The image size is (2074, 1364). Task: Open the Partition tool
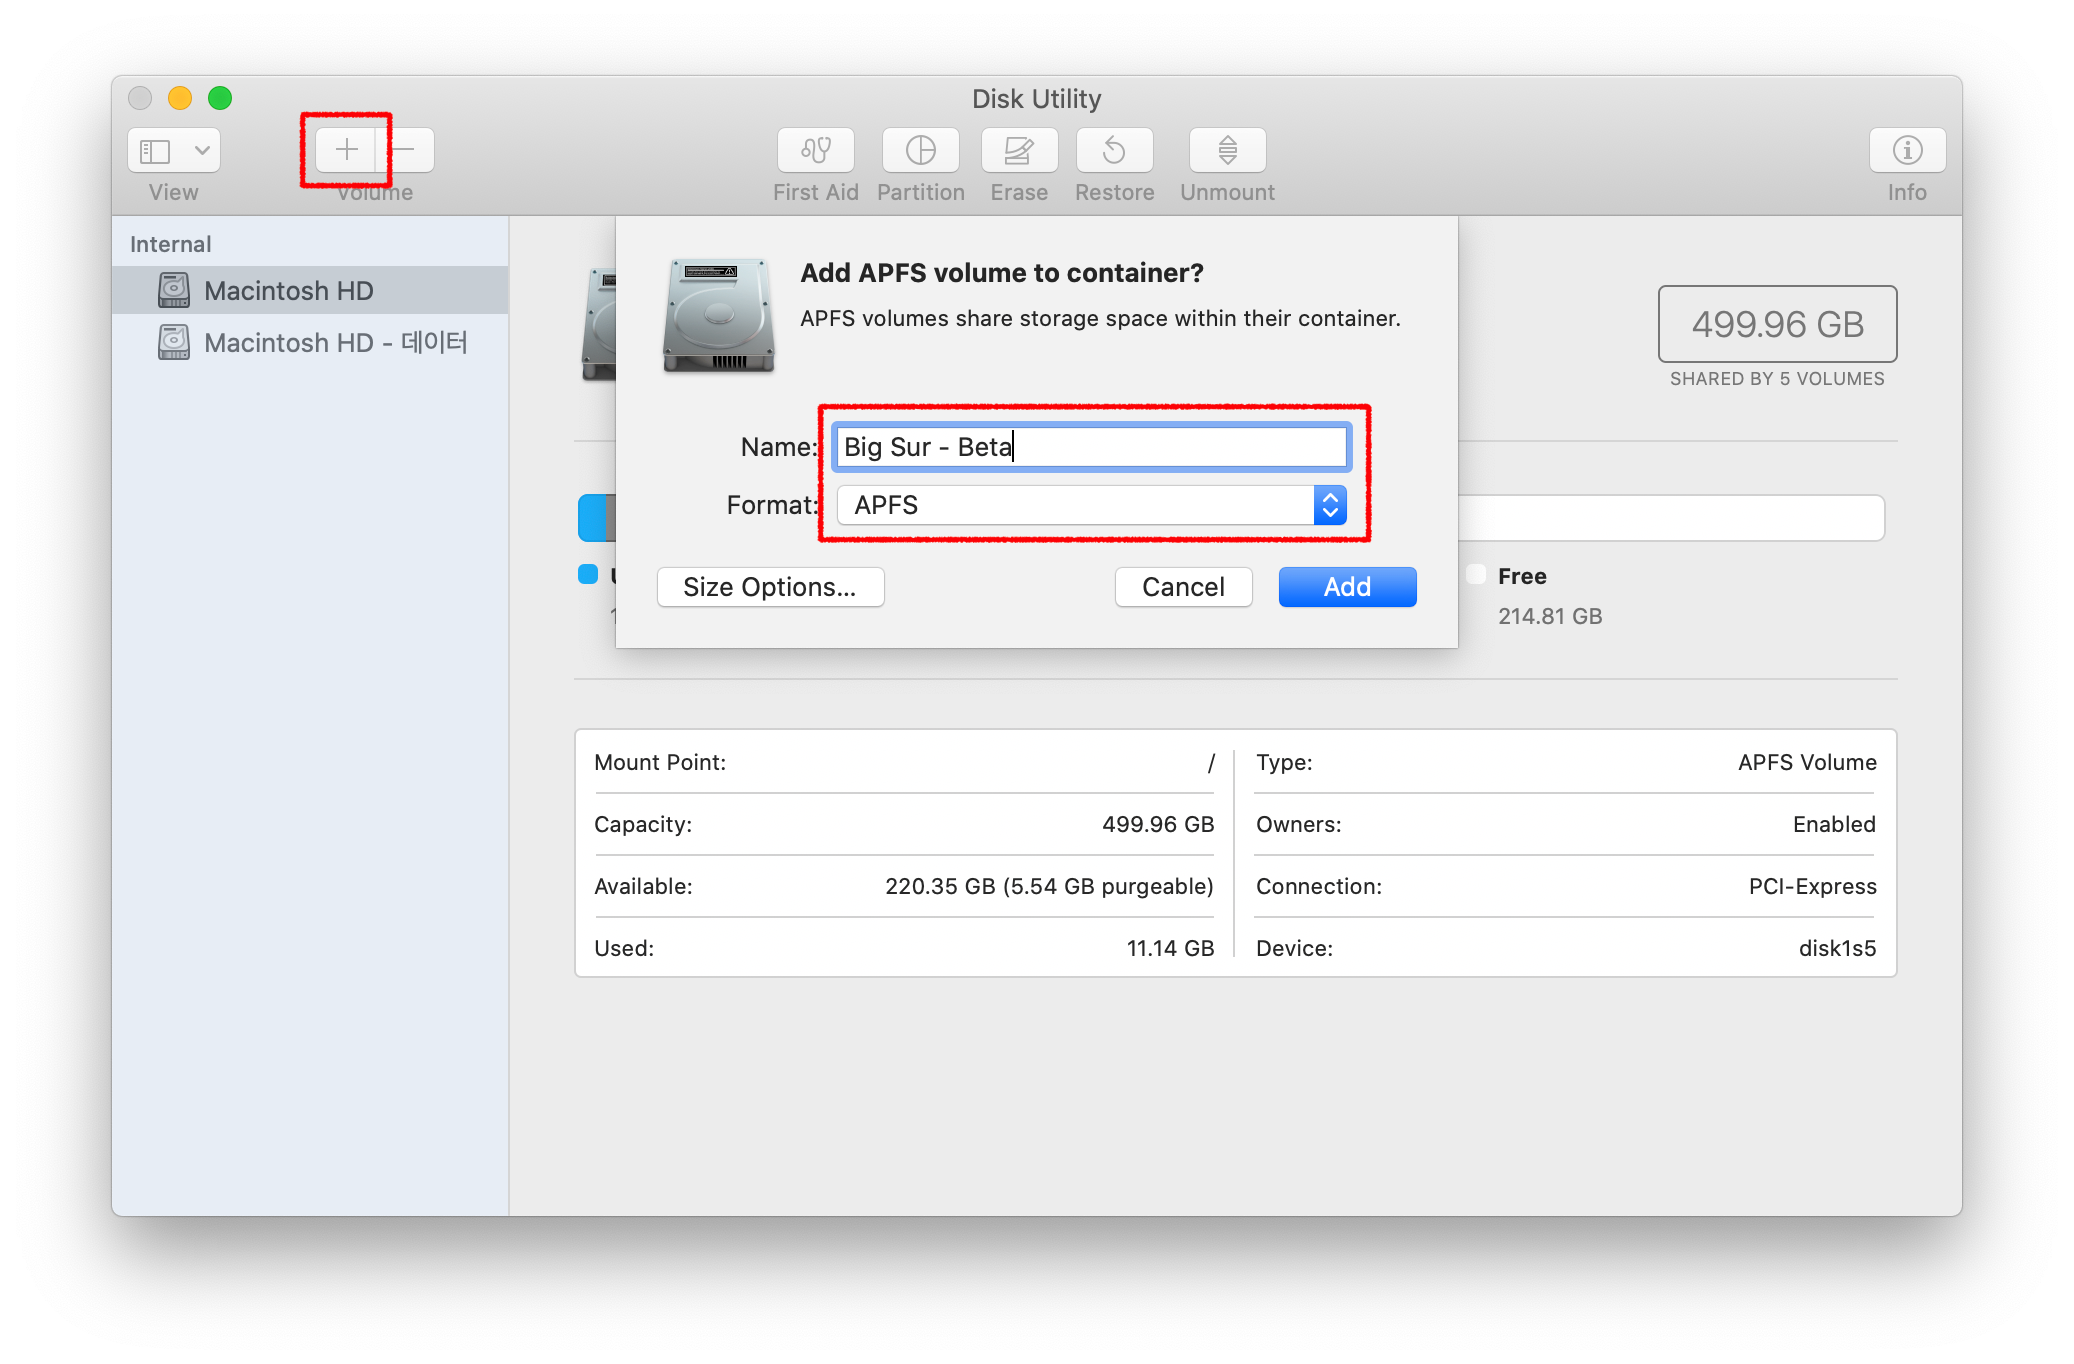pyautogui.click(x=920, y=150)
